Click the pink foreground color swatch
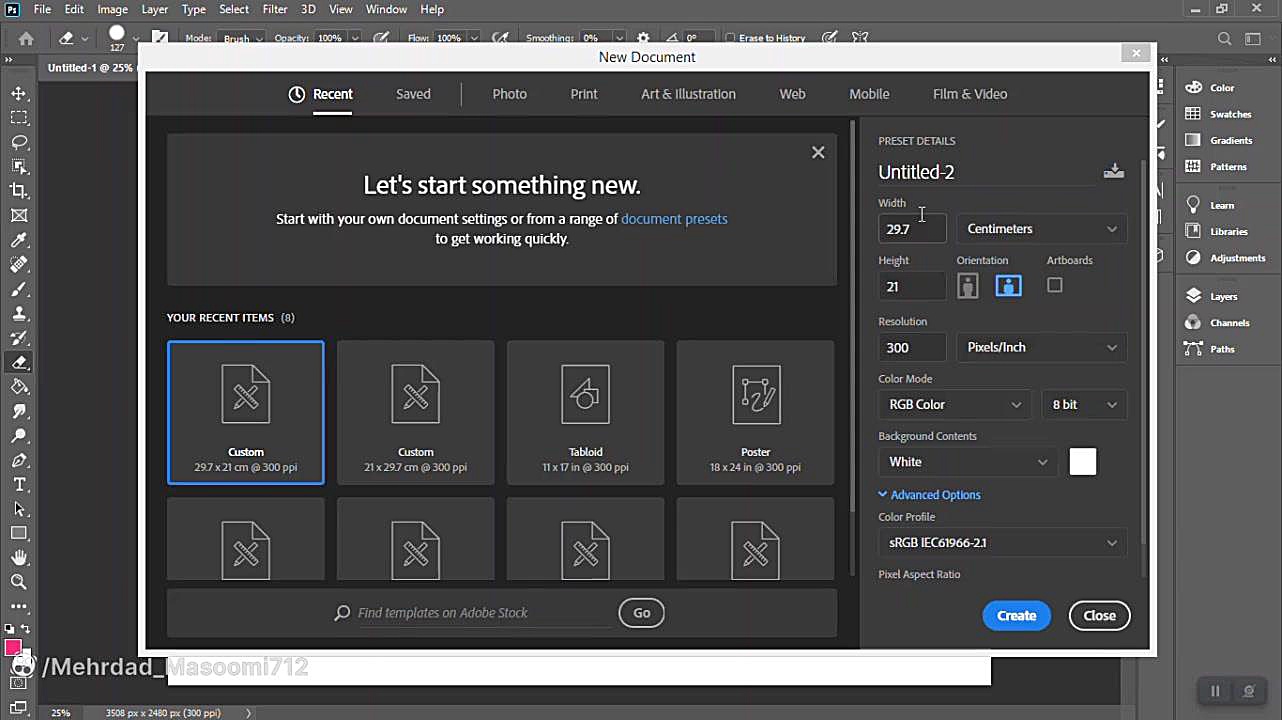 pos(13,648)
